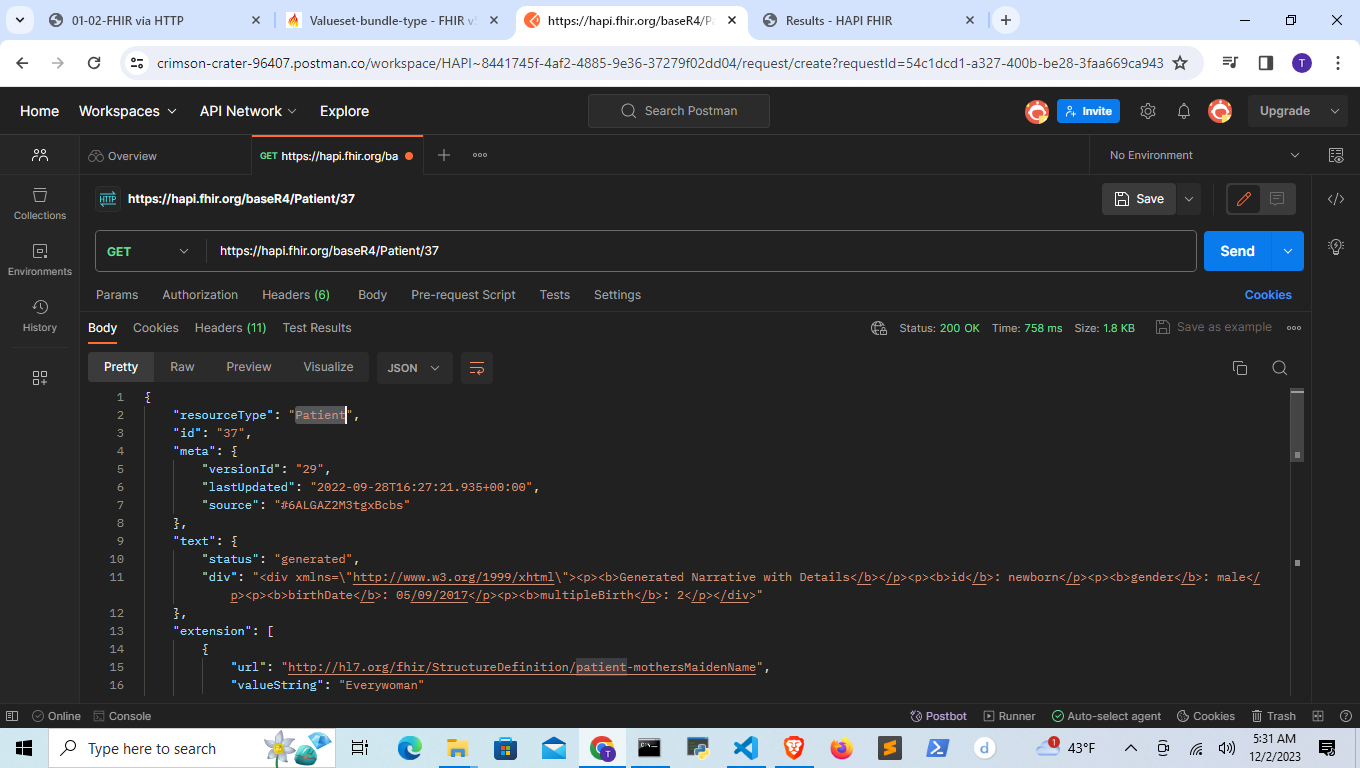Save the current request
The image size is (1360, 768).
coord(1139,199)
